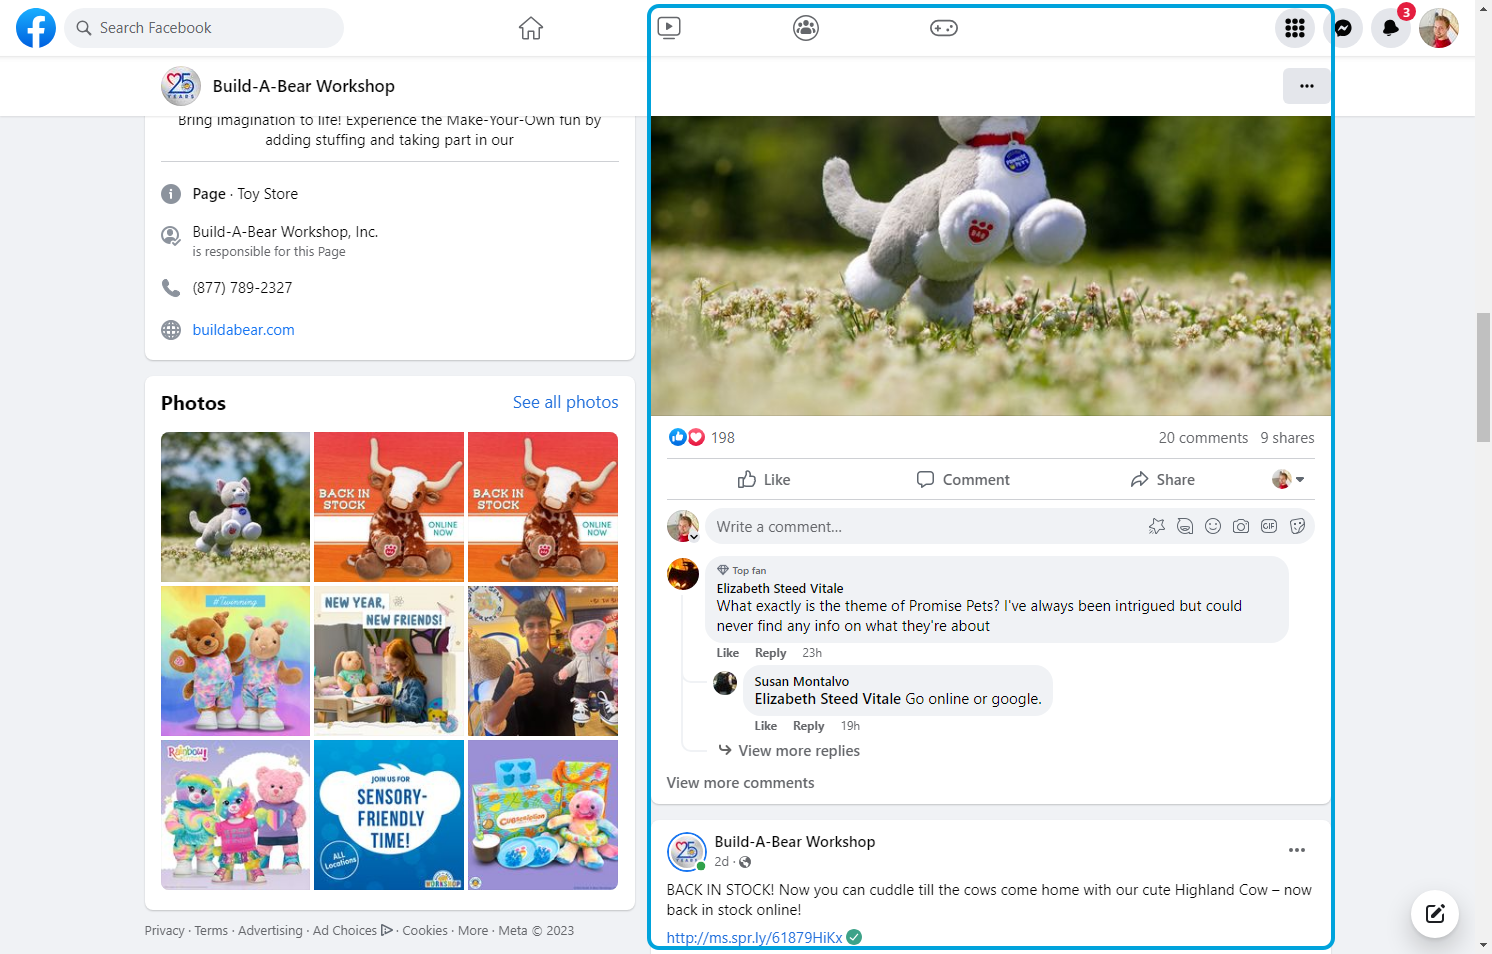Screen dimensions: 1492x954
Task: Like Elizabeth Steed Vitale's comment
Action: 727,653
